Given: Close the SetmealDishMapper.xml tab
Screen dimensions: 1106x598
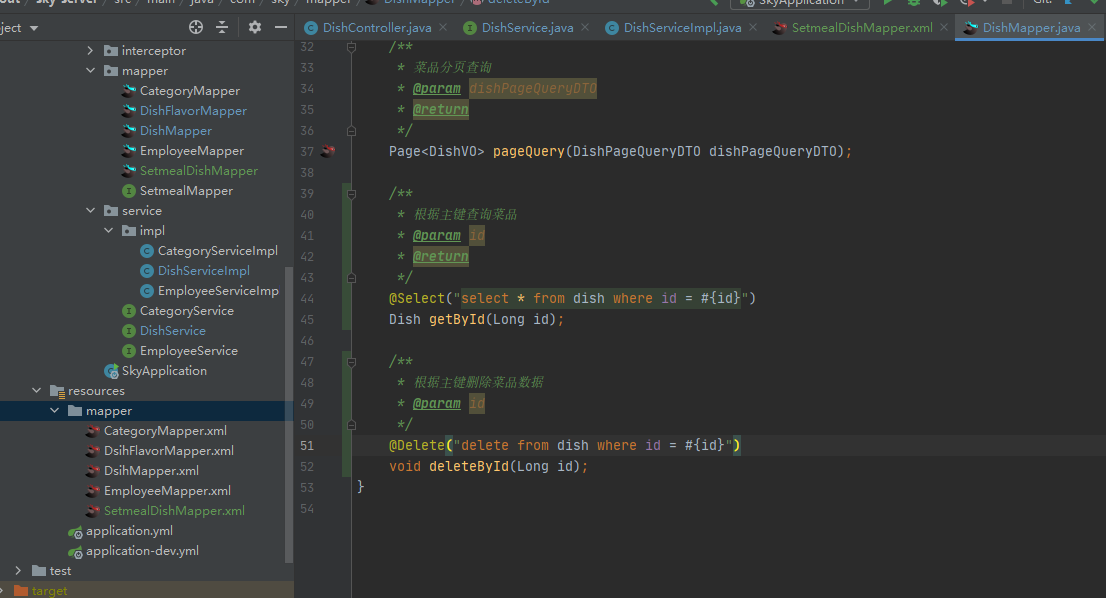Looking at the screenshot, I should tap(945, 28).
